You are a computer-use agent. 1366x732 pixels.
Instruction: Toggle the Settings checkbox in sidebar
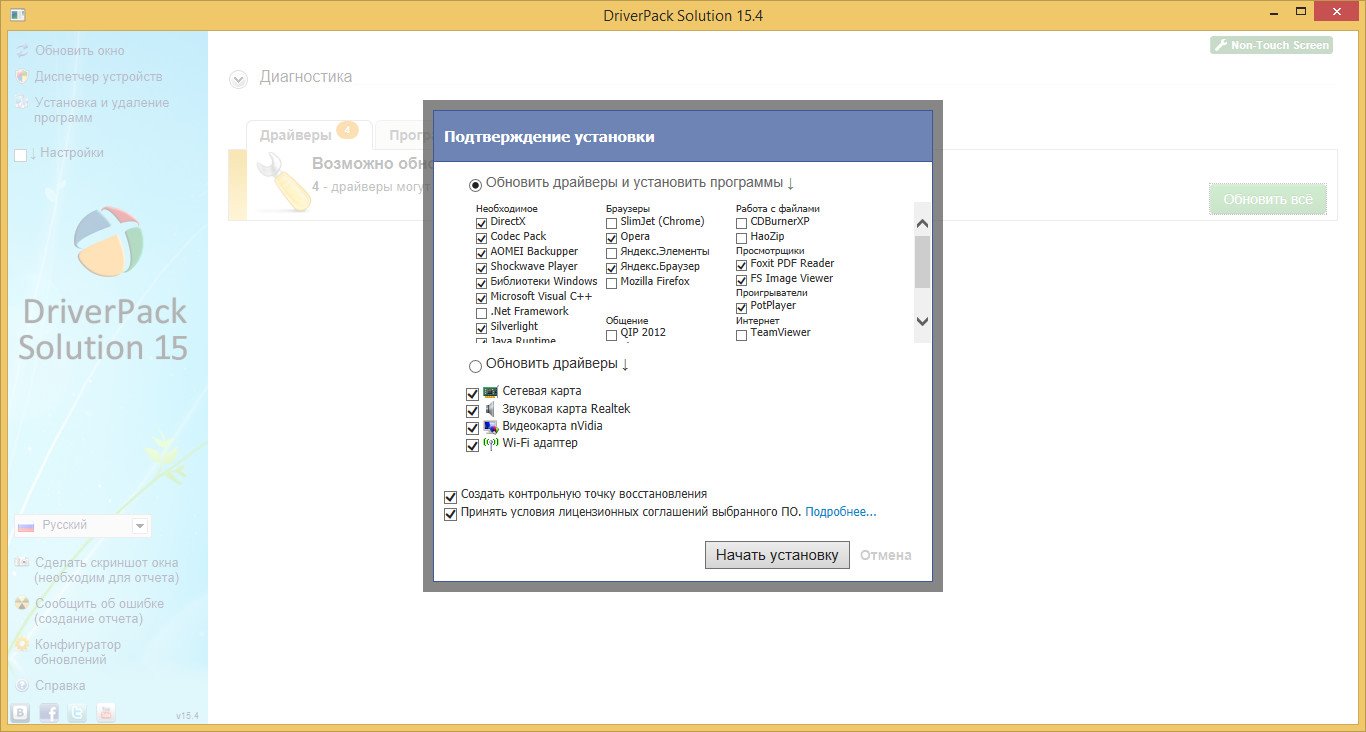pos(21,155)
